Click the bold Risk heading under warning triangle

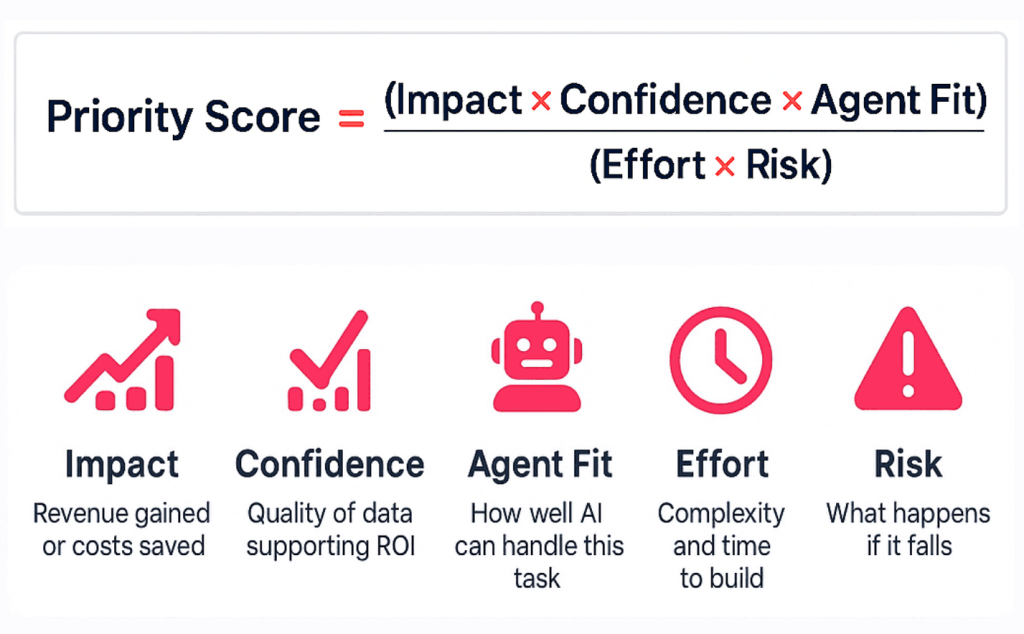tap(908, 464)
